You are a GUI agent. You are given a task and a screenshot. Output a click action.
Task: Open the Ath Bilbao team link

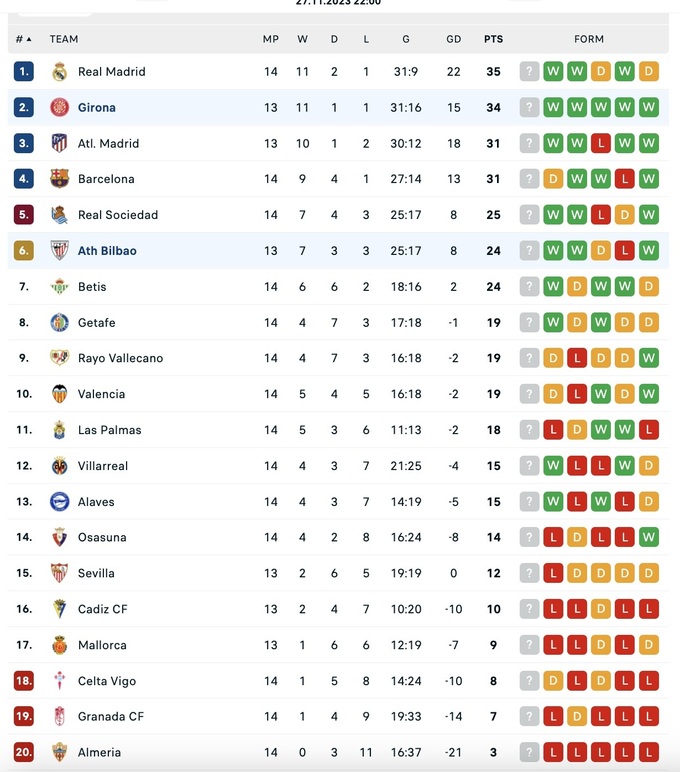click(107, 251)
